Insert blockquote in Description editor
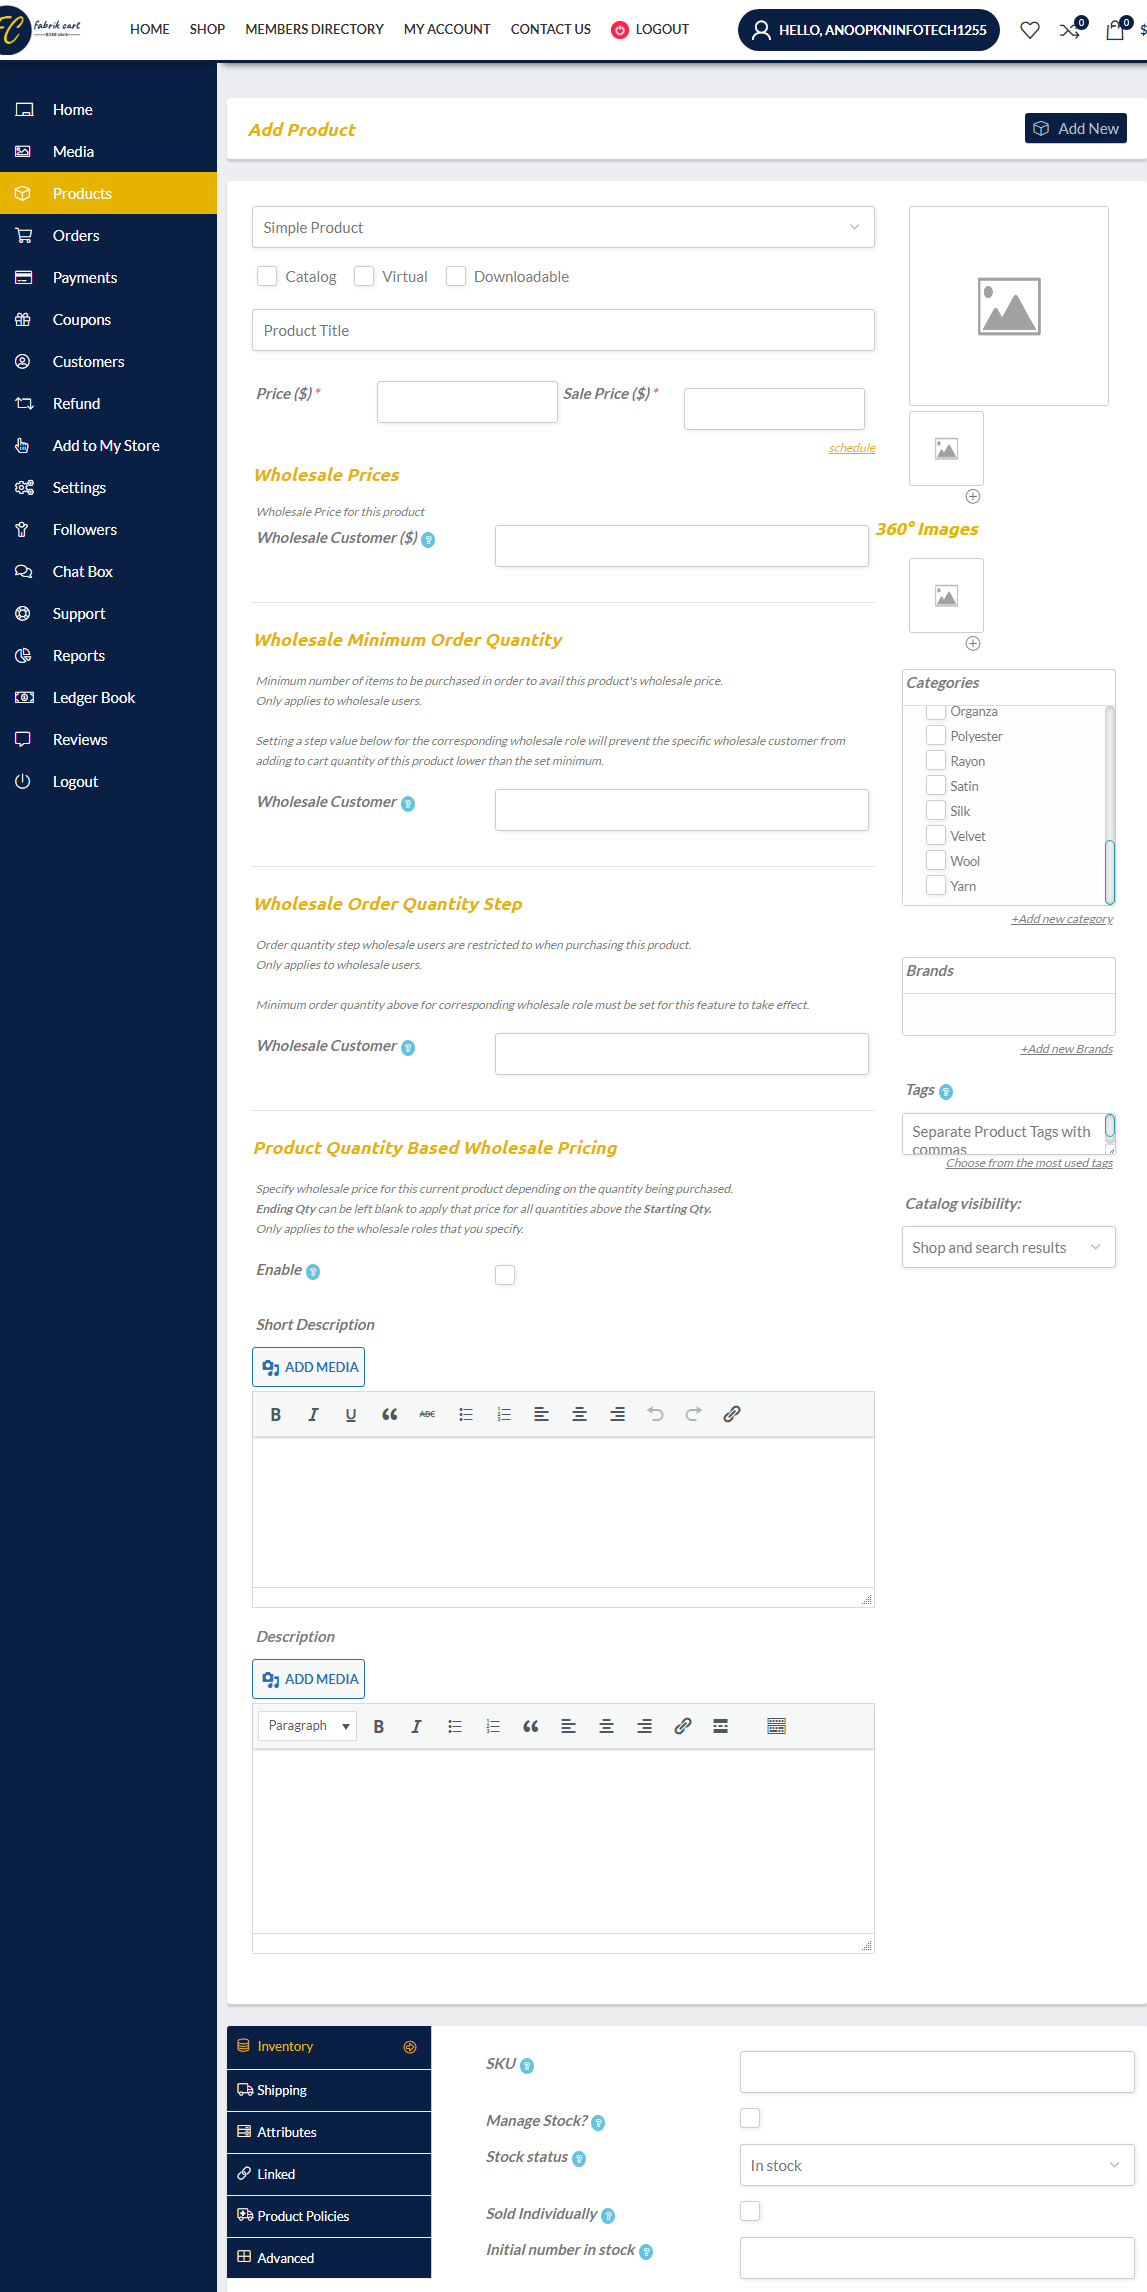Screen dimensions: 1147x2292 click(x=530, y=1726)
